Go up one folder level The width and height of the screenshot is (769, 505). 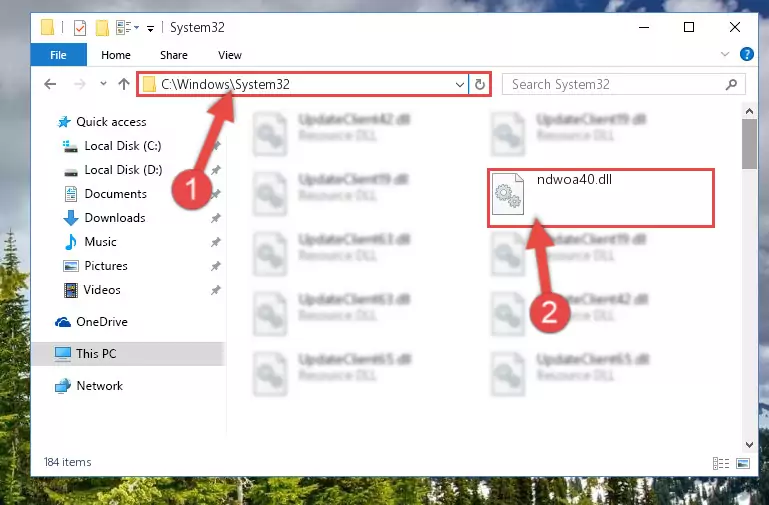124,84
